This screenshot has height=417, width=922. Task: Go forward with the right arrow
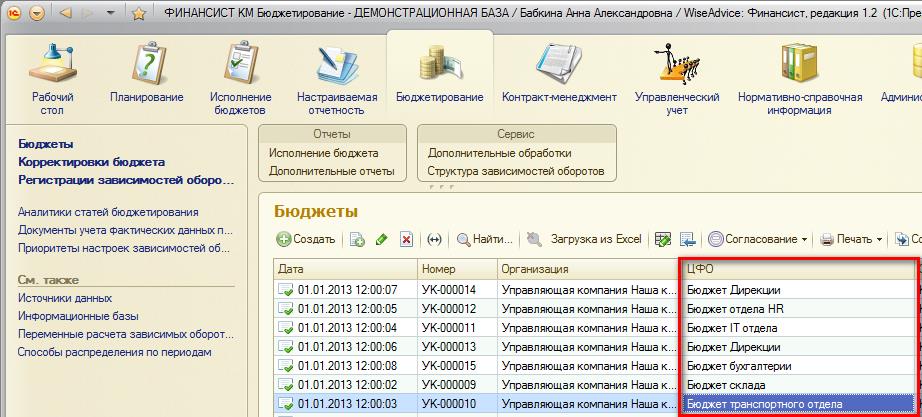pos(88,13)
